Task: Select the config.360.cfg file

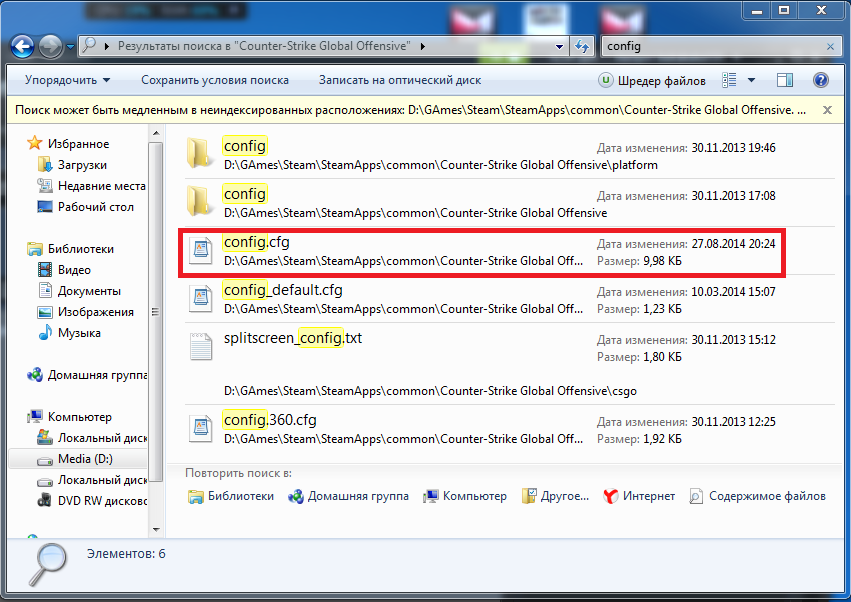Action: (509, 429)
